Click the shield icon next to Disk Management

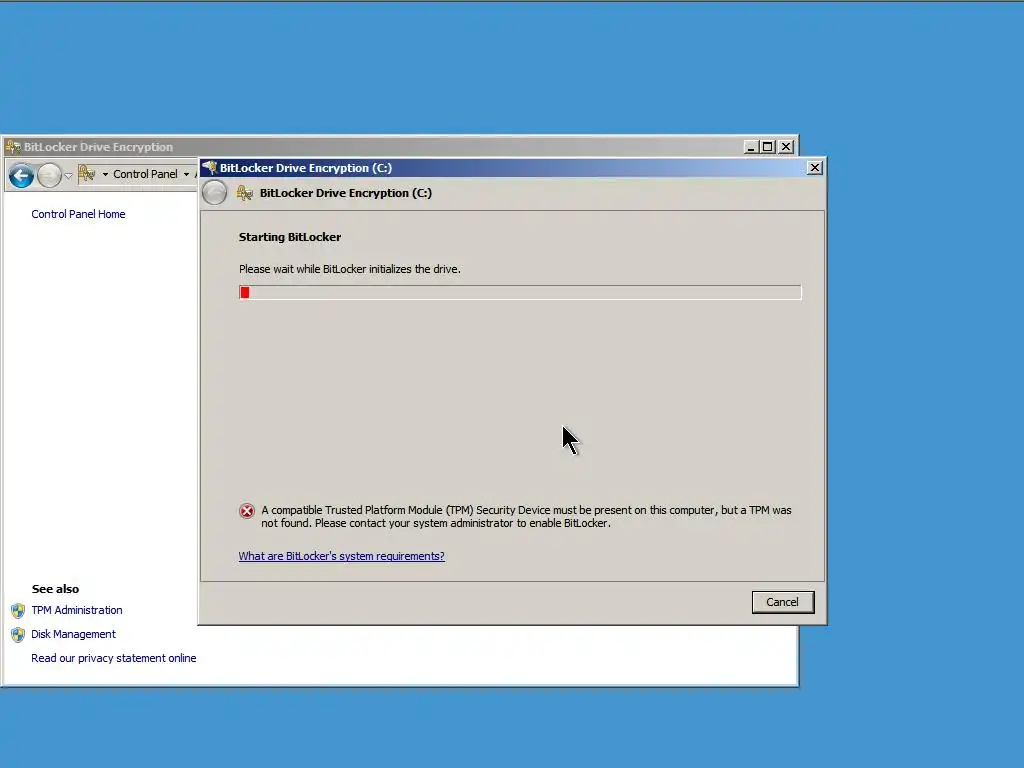click(x=18, y=635)
